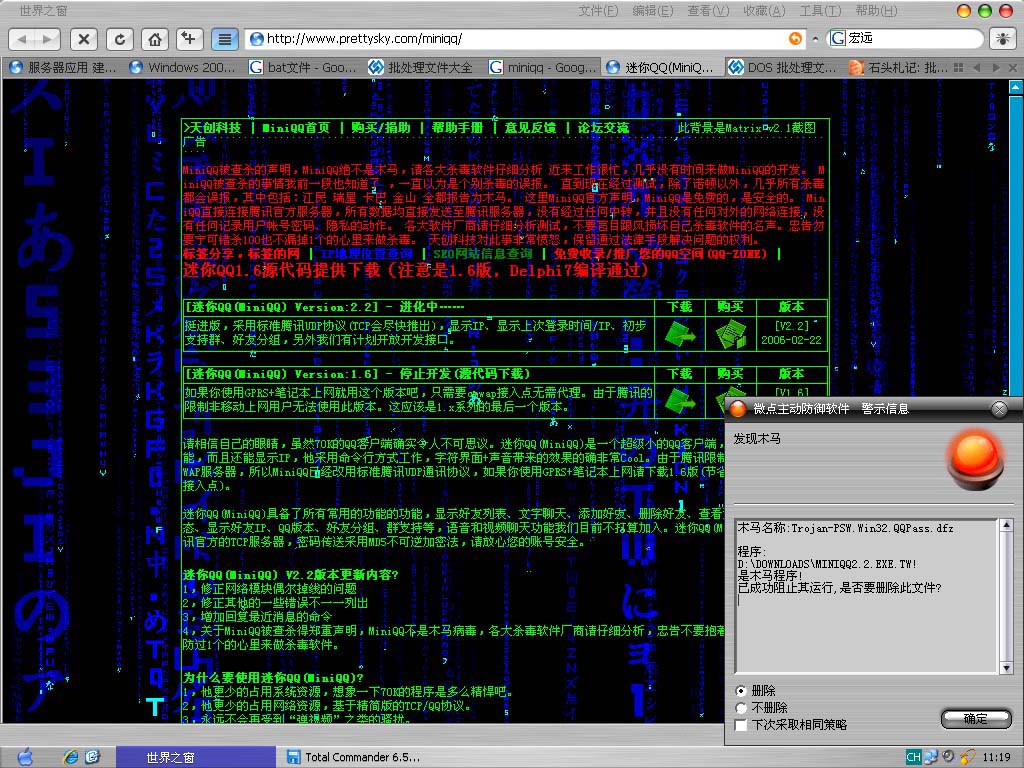Select the 删除 radio option
The height and width of the screenshot is (768, 1024).
click(741, 691)
